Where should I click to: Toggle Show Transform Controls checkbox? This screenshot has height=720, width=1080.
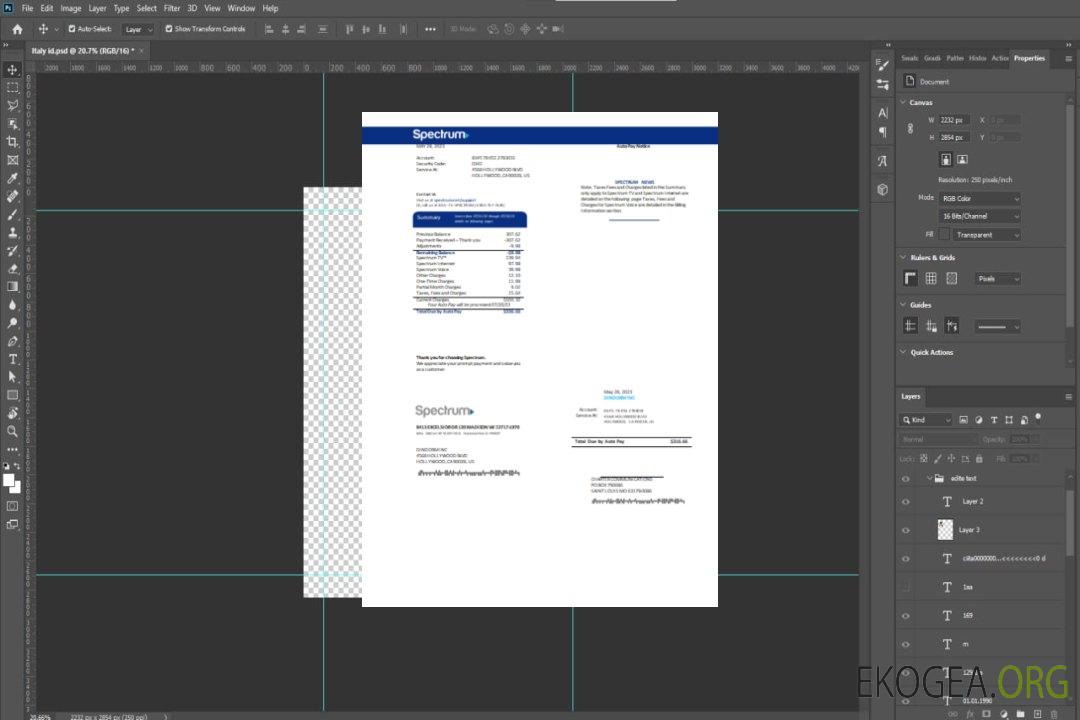point(169,29)
